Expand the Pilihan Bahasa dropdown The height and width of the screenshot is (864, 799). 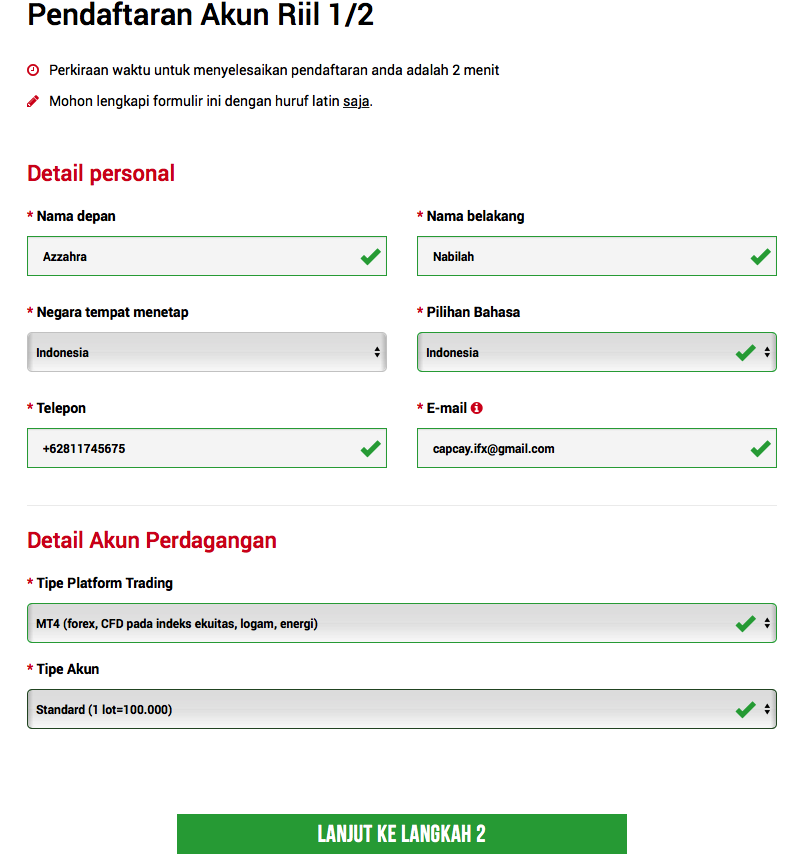(x=596, y=352)
